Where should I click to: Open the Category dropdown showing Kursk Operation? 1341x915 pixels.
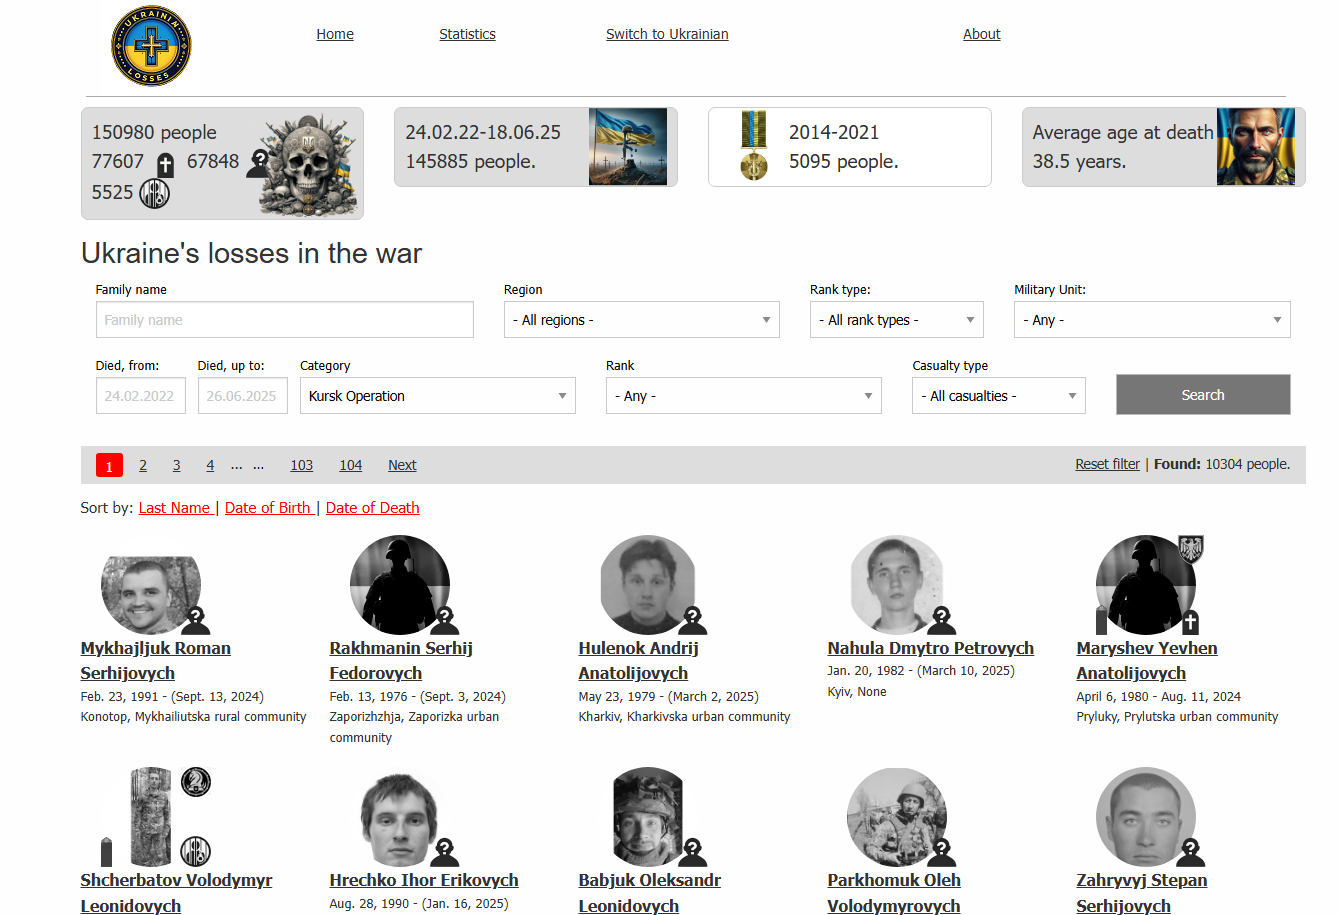(438, 396)
